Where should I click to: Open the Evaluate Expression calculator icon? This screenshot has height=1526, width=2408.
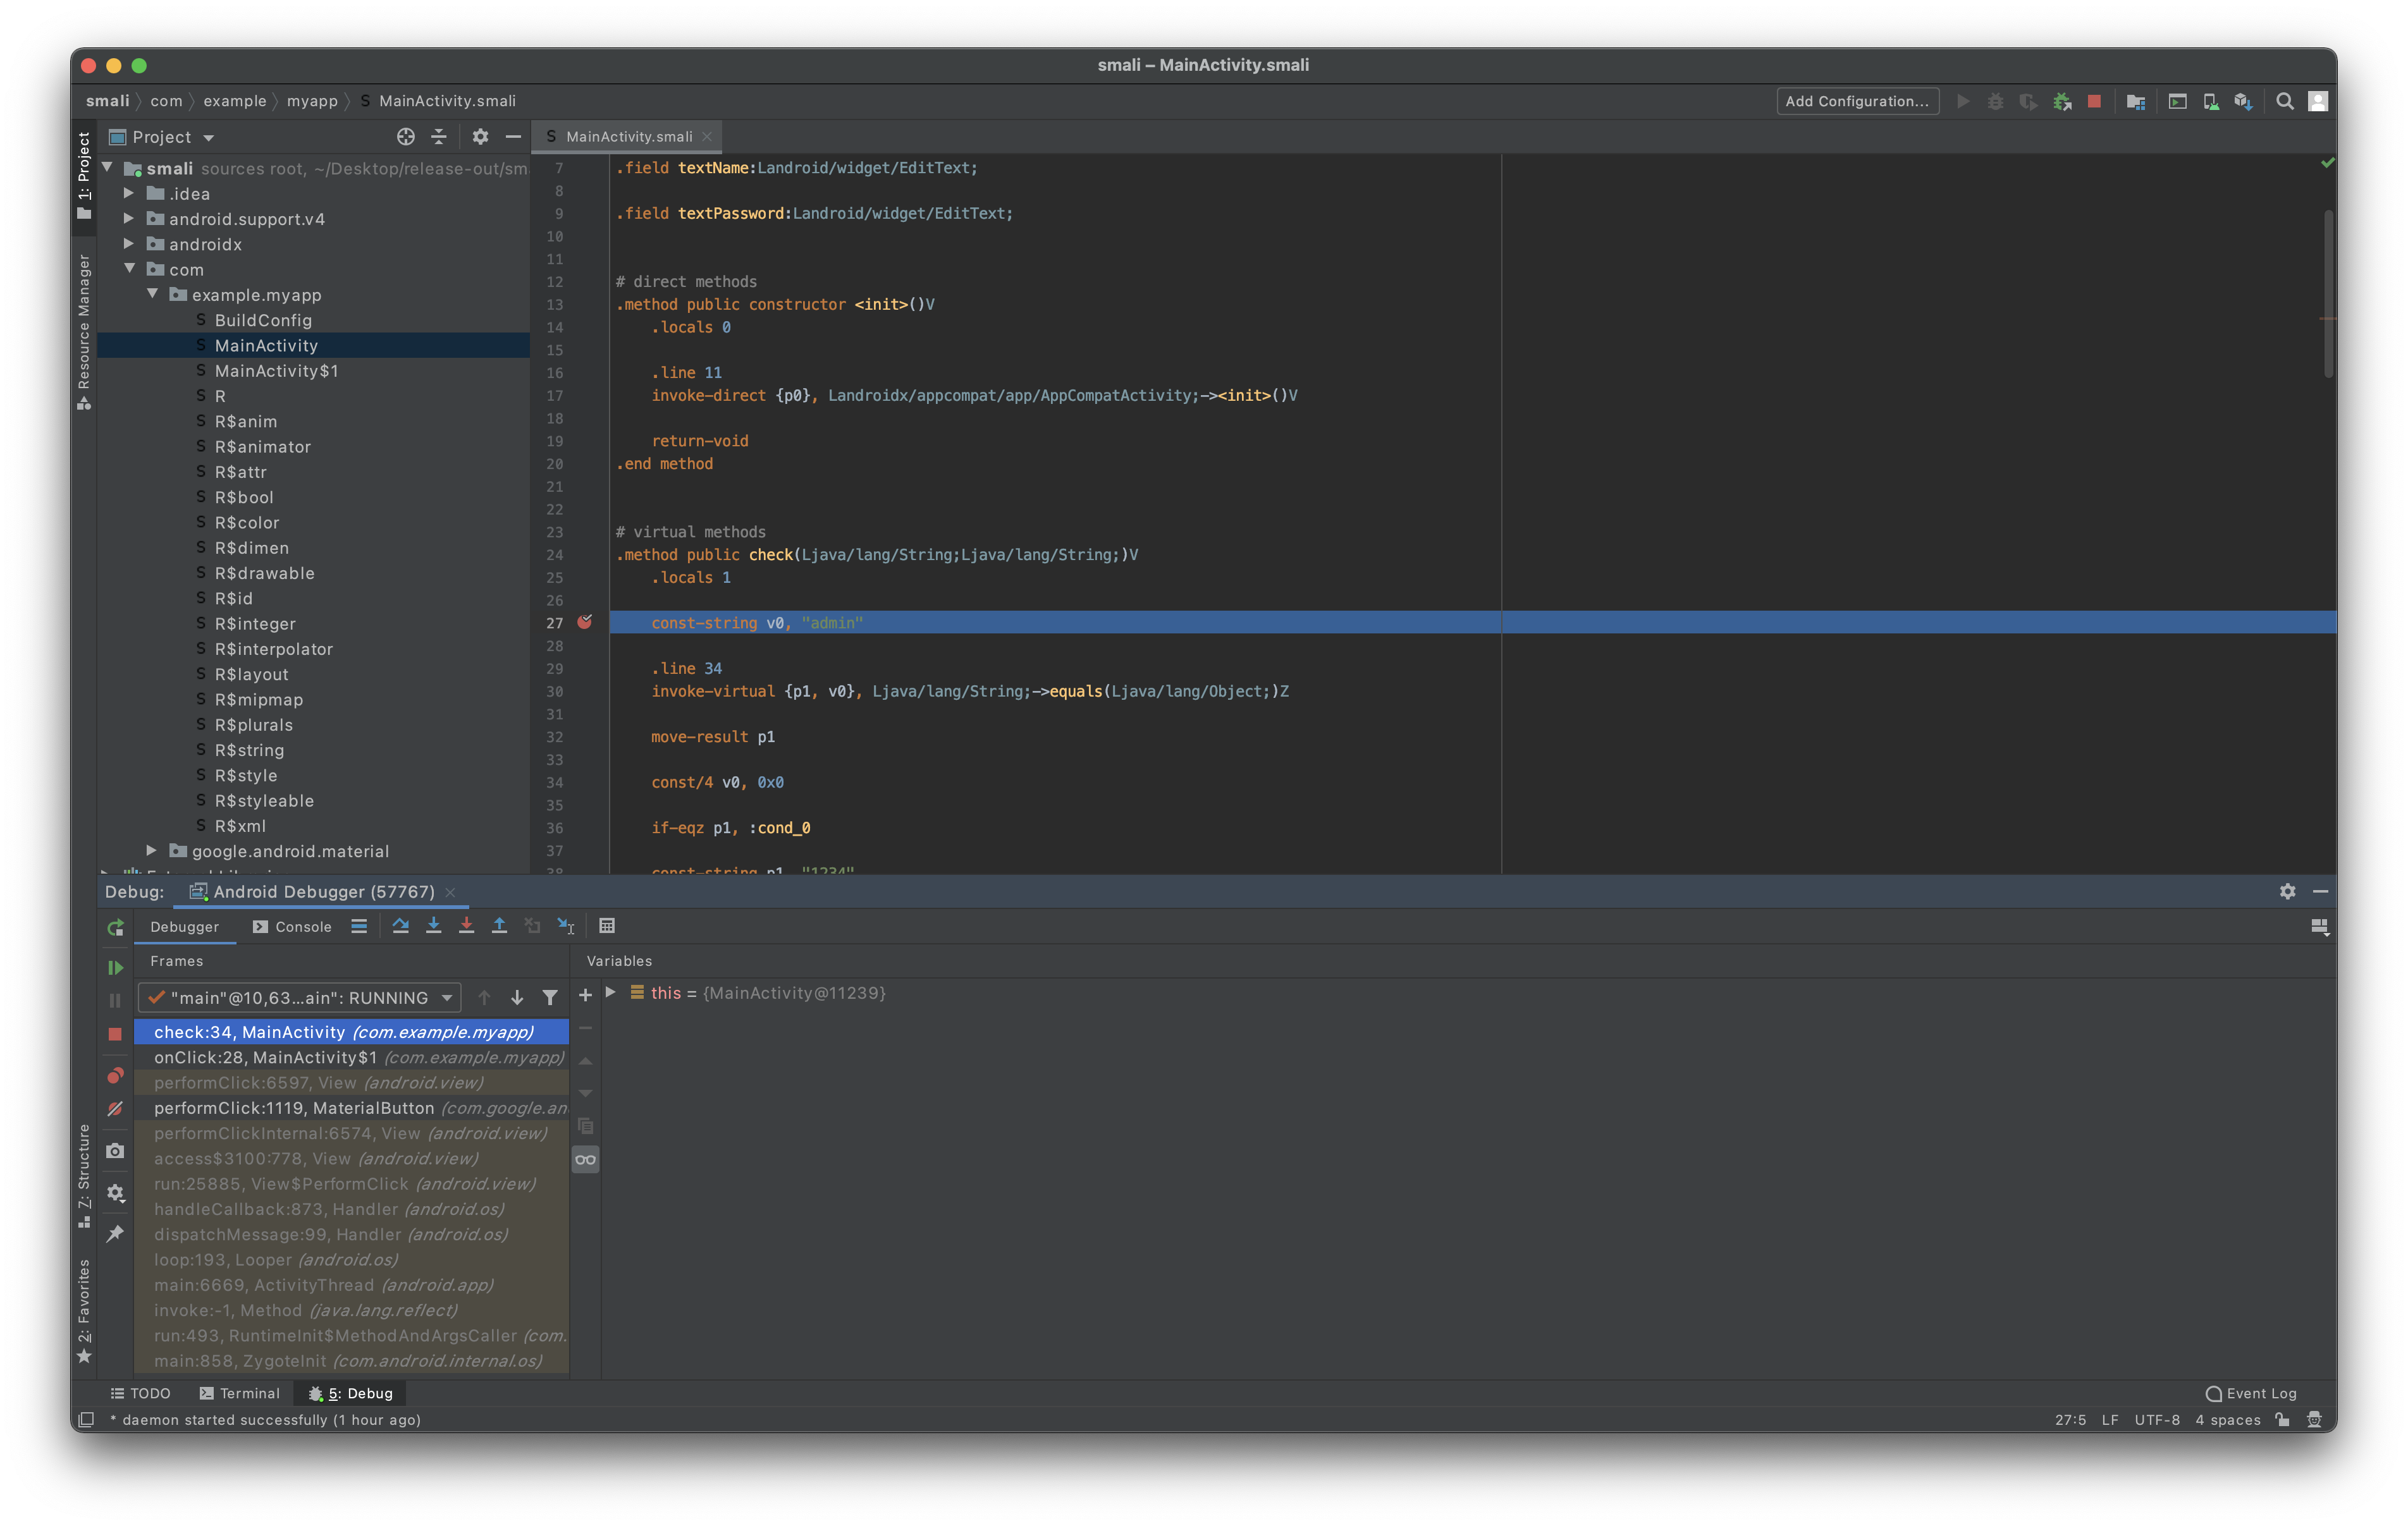pyautogui.click(x=607, y=926)
